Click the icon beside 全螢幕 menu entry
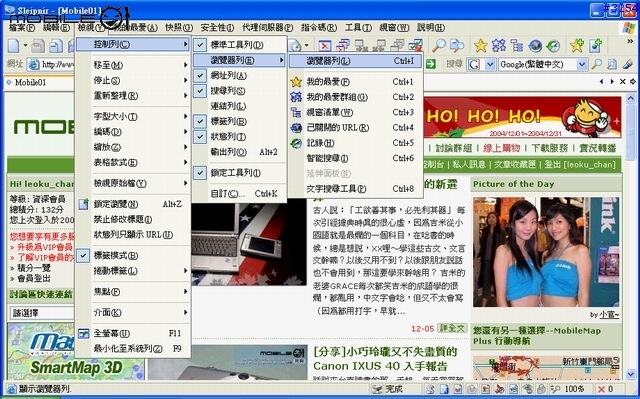640x399 pixels. tap(84, 333)
